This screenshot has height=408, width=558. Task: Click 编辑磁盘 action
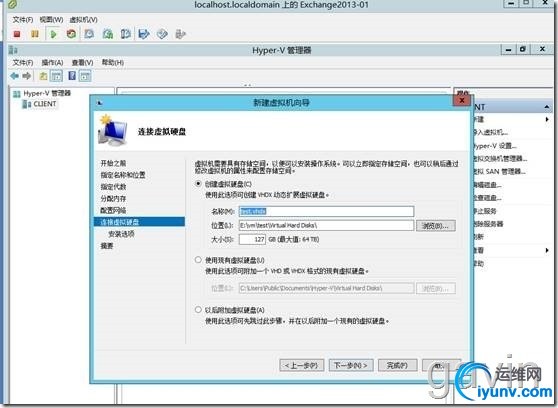pyautogui.click(x=488, y=185)
